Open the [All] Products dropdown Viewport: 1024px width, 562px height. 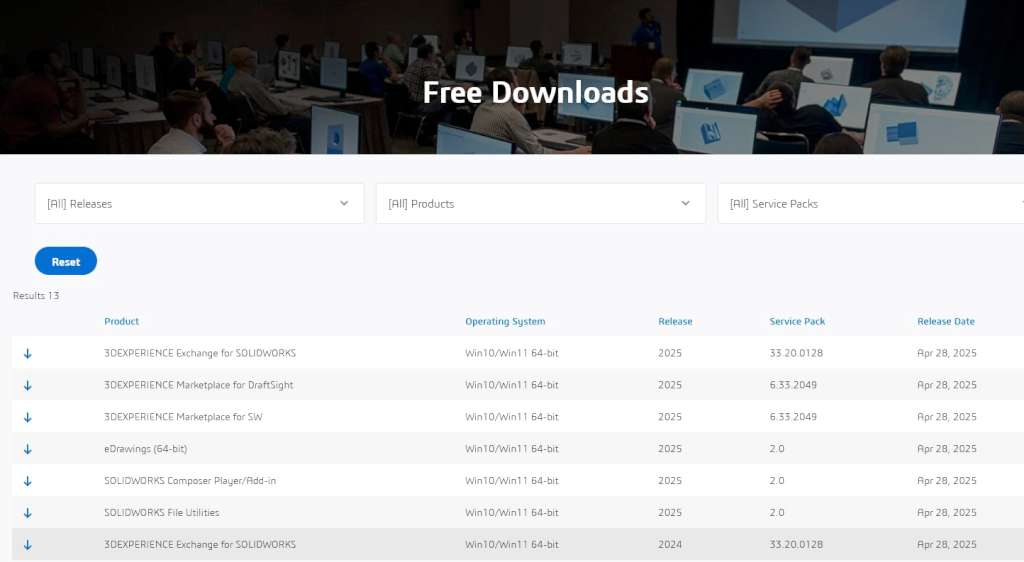pos(541,204)
